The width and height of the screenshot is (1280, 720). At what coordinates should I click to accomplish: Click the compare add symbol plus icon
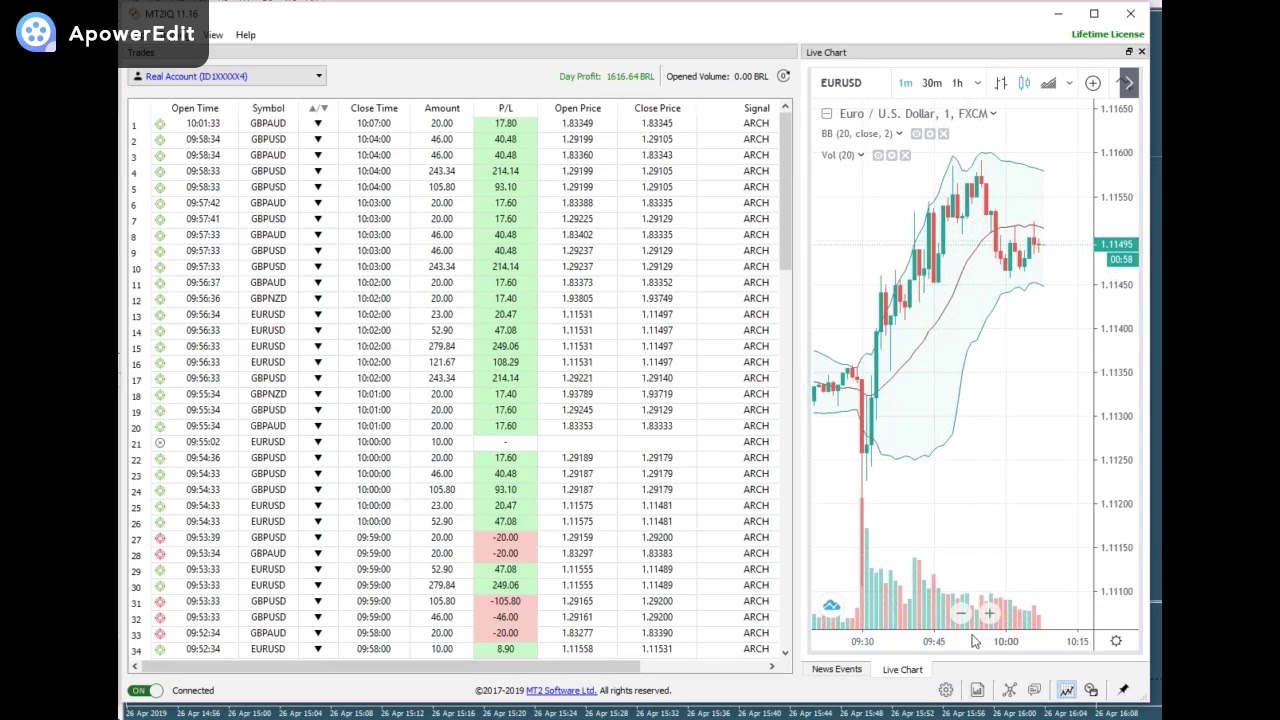click(x=1093, y=83)
